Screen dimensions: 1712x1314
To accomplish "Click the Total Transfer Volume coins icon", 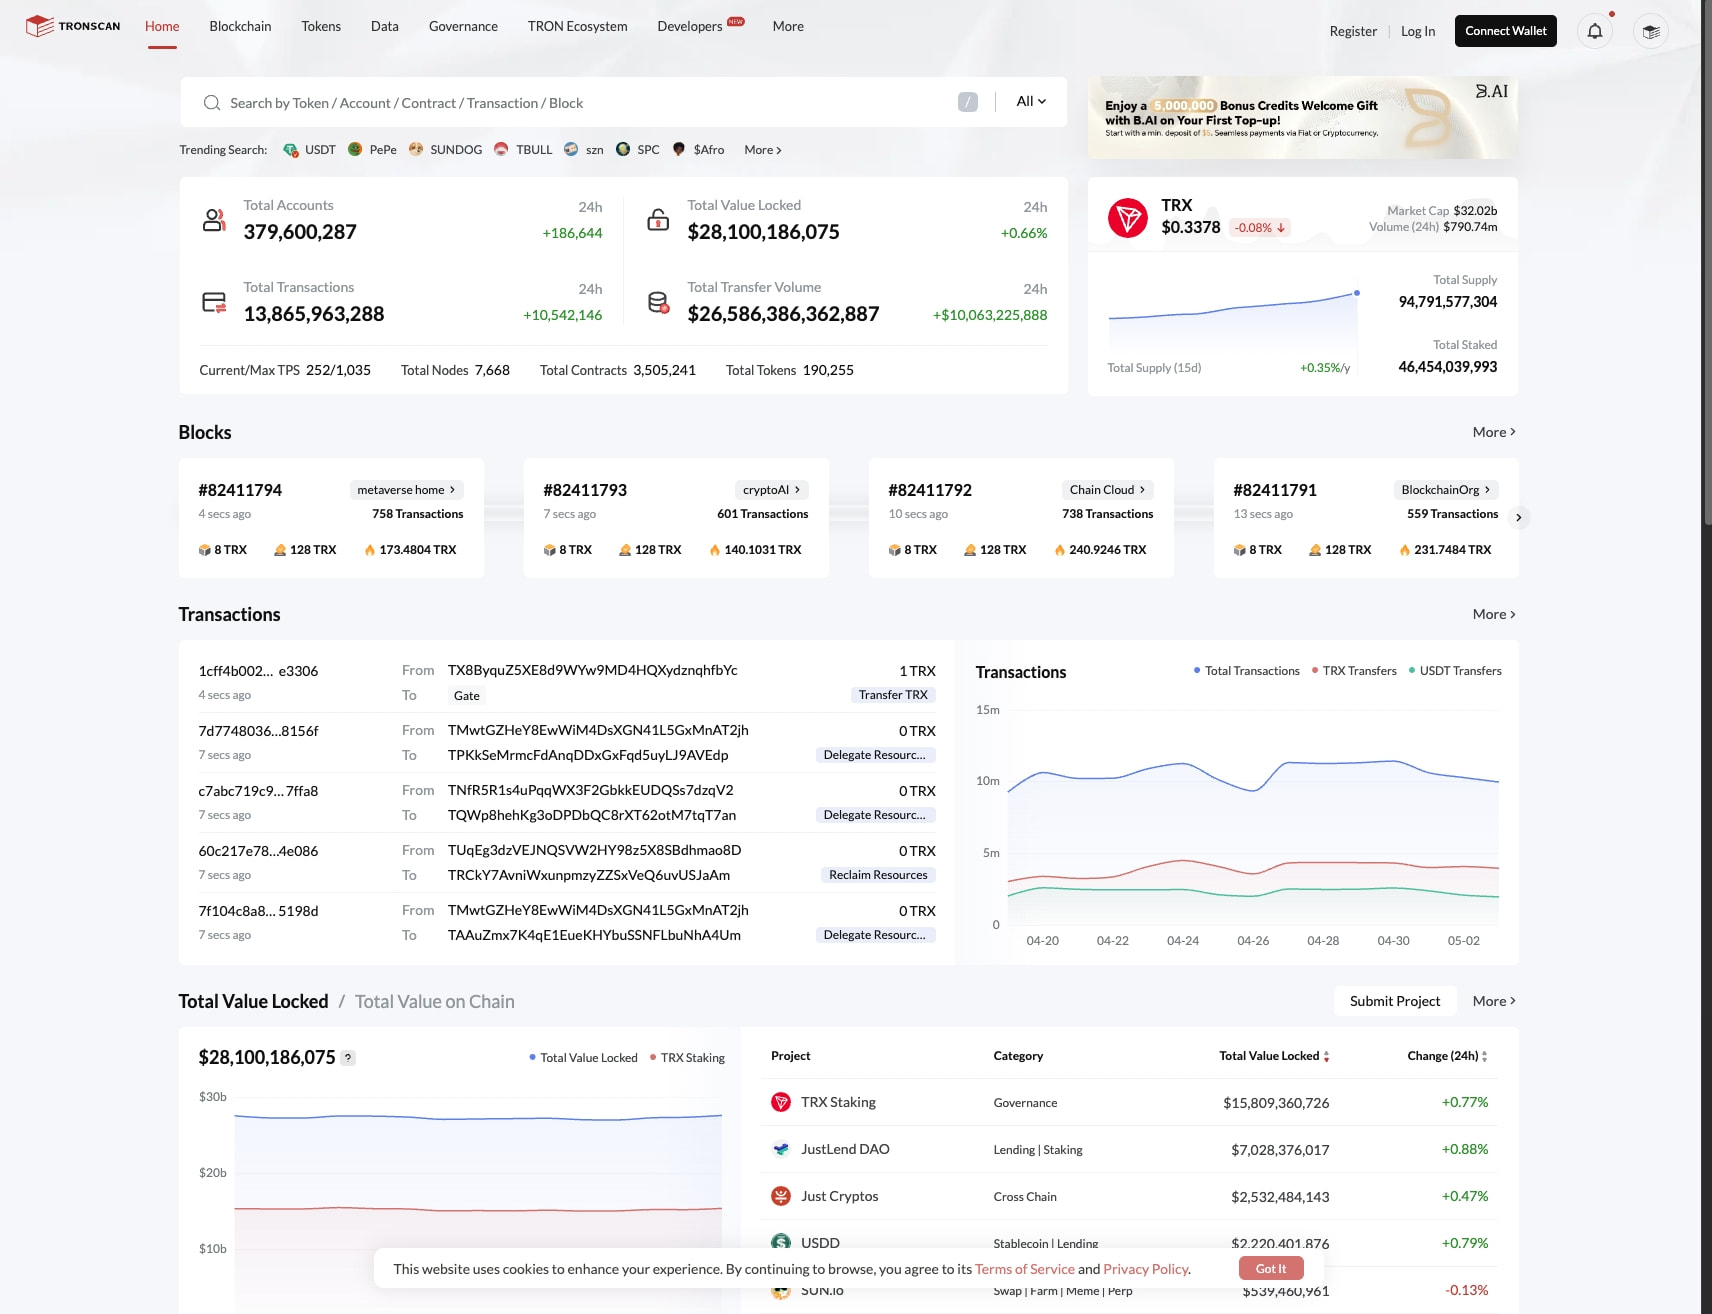I will pyautogui.click(x=658, y=302).
